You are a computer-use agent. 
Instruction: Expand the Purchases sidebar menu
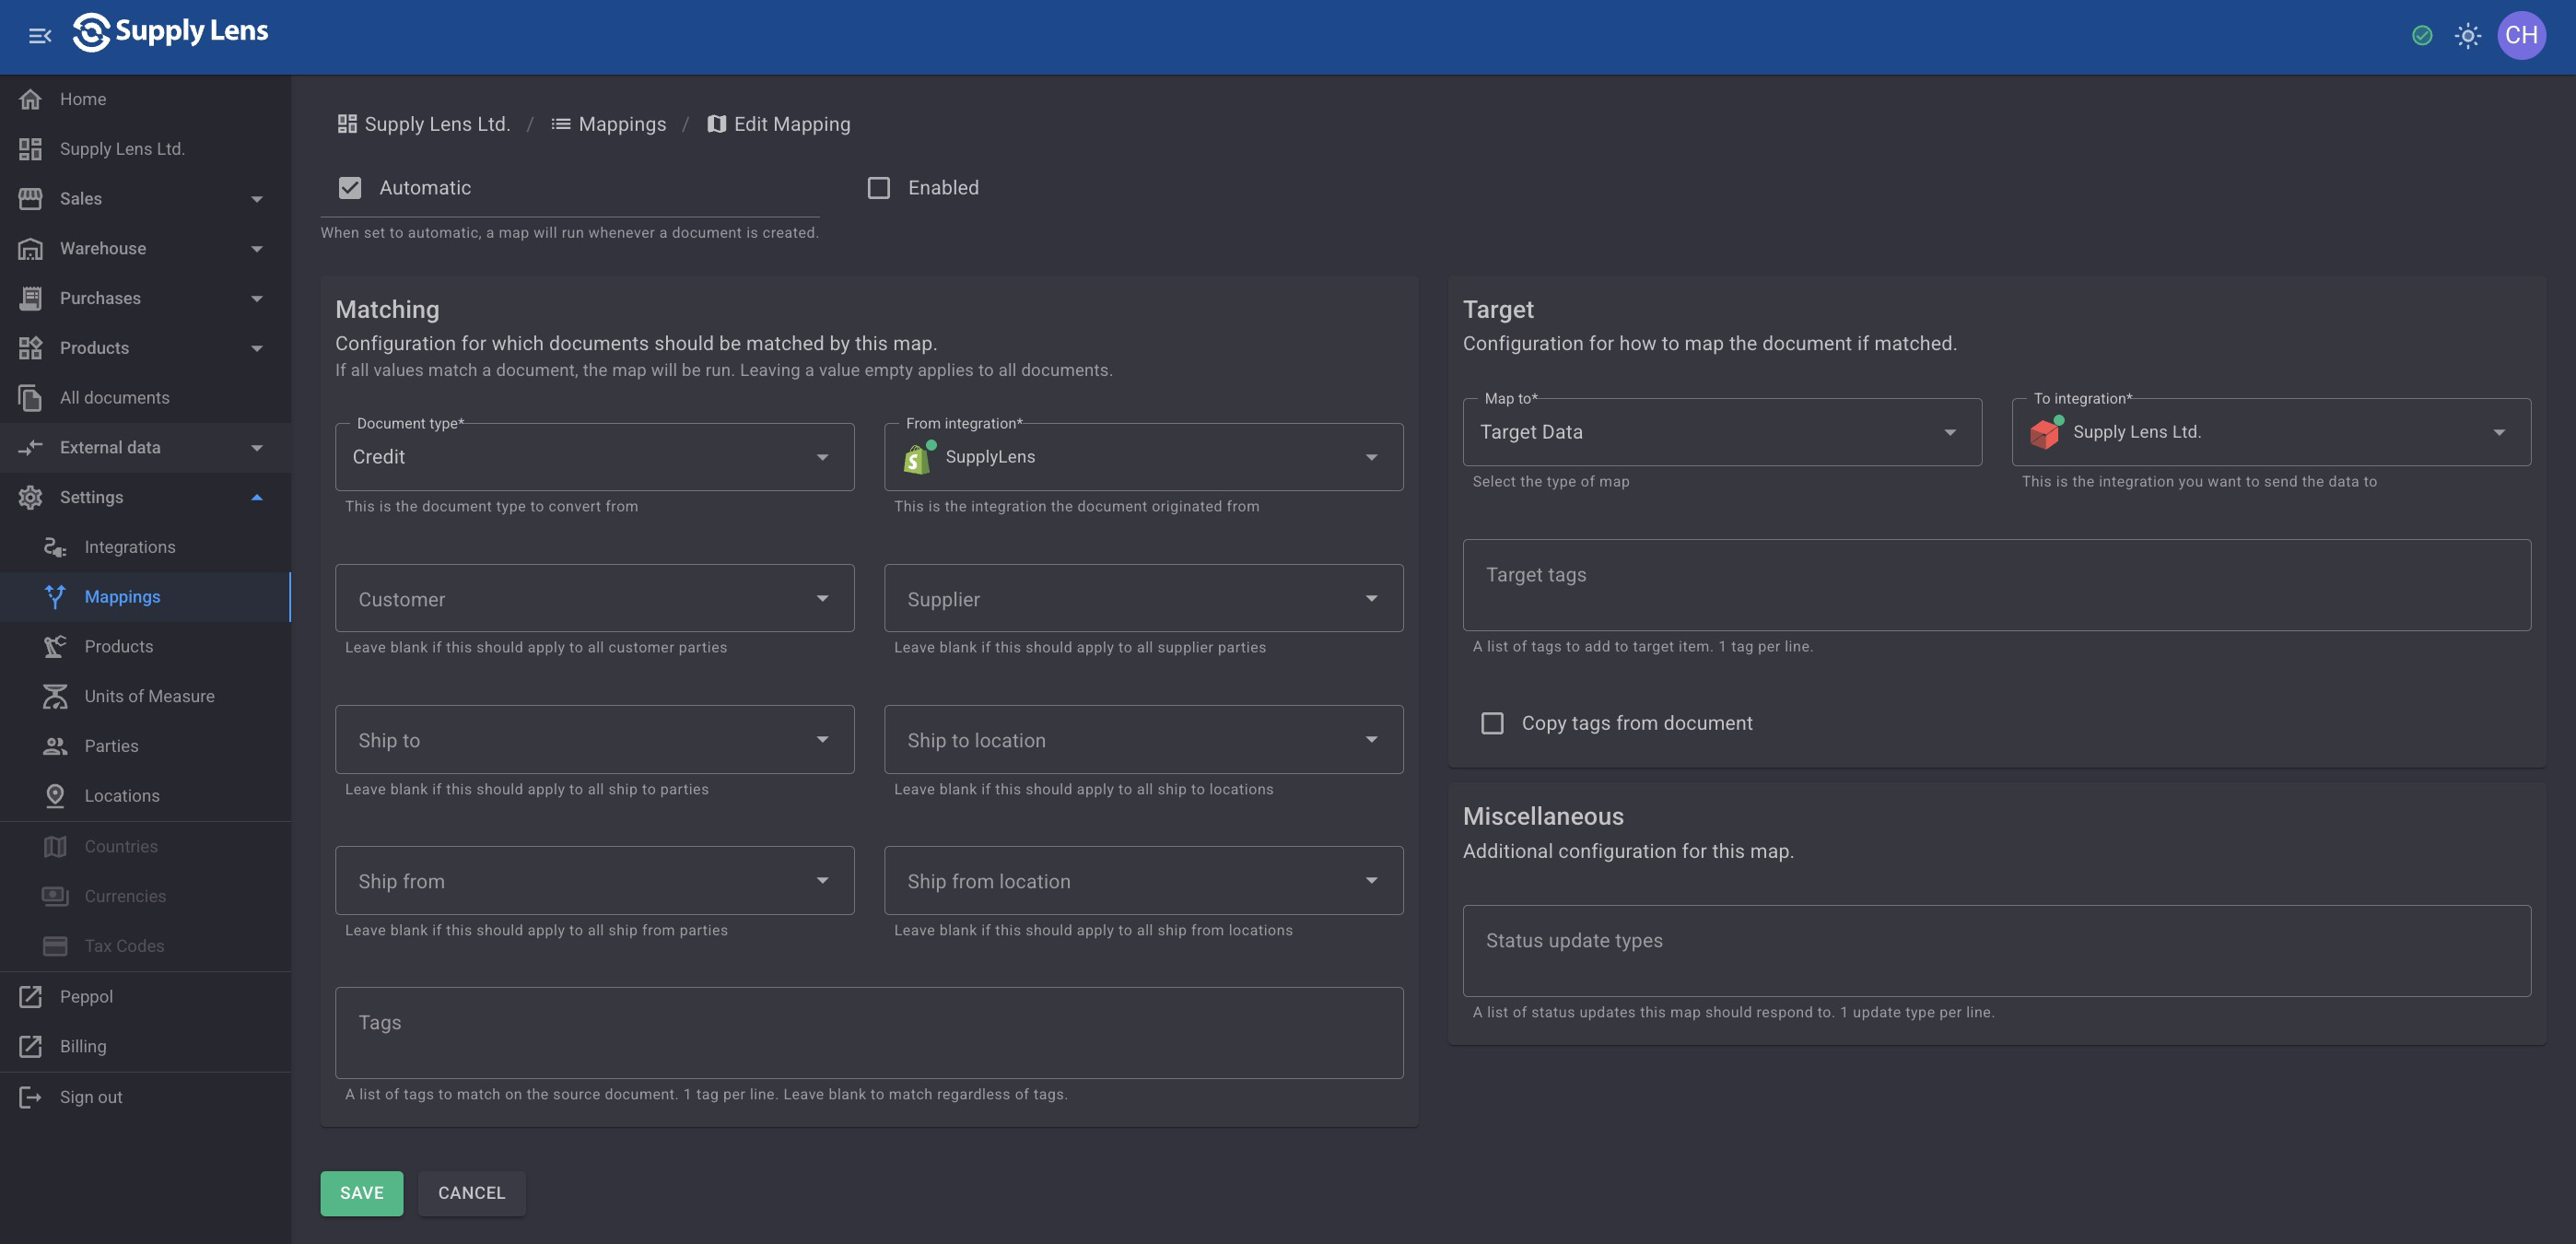145,298
